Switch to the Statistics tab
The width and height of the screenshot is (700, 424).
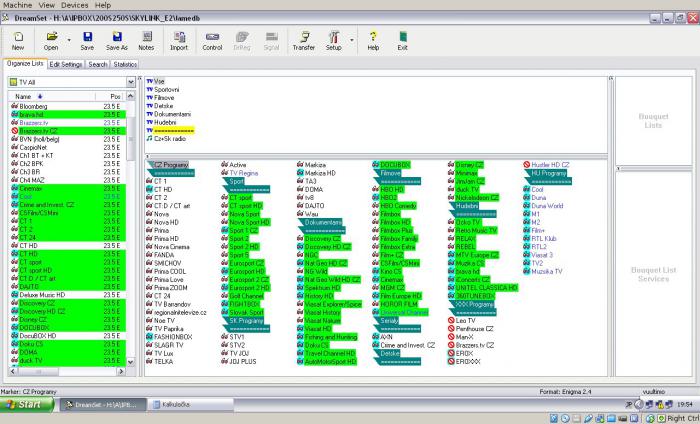click(125, 64)
